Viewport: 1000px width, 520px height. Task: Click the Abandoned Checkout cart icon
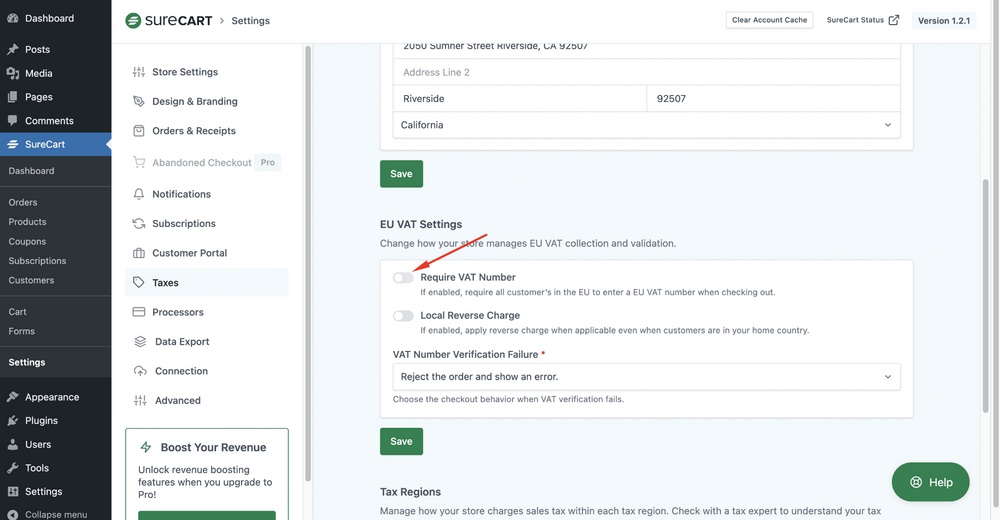pos(138,163)
